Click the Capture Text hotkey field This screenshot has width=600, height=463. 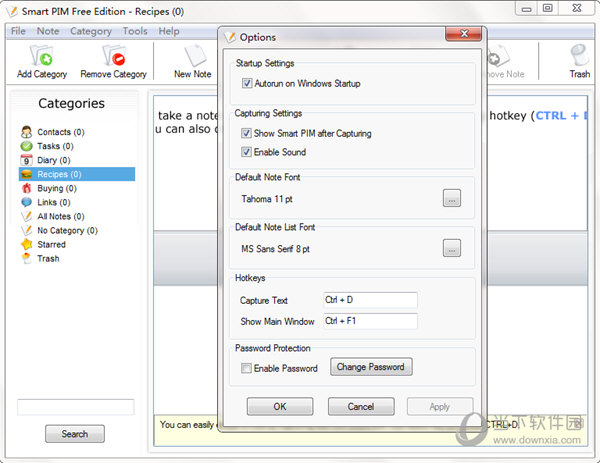pyautogui.click(x=370, y=300)
